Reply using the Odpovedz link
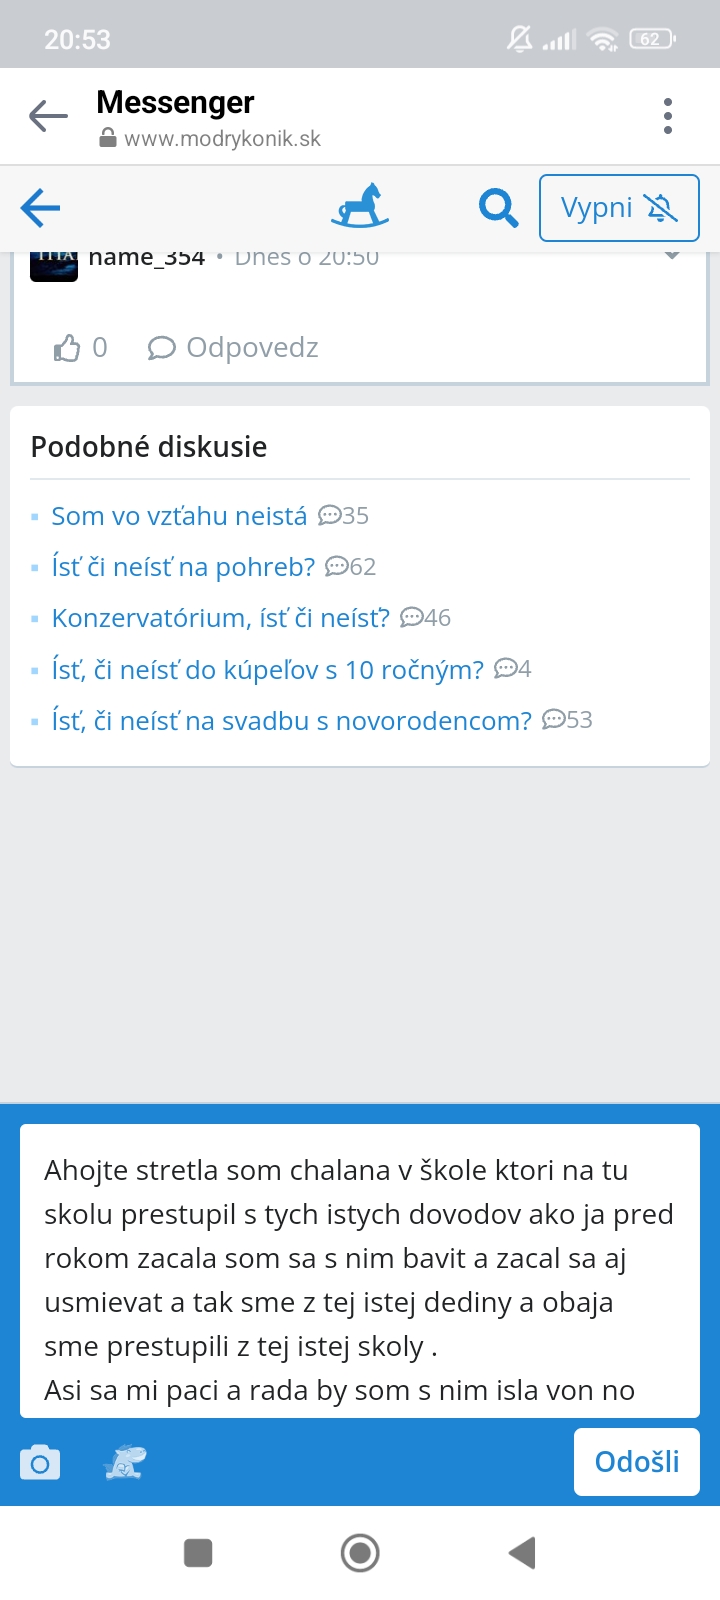Viewport: 720px width, 1600px height. 234,348
